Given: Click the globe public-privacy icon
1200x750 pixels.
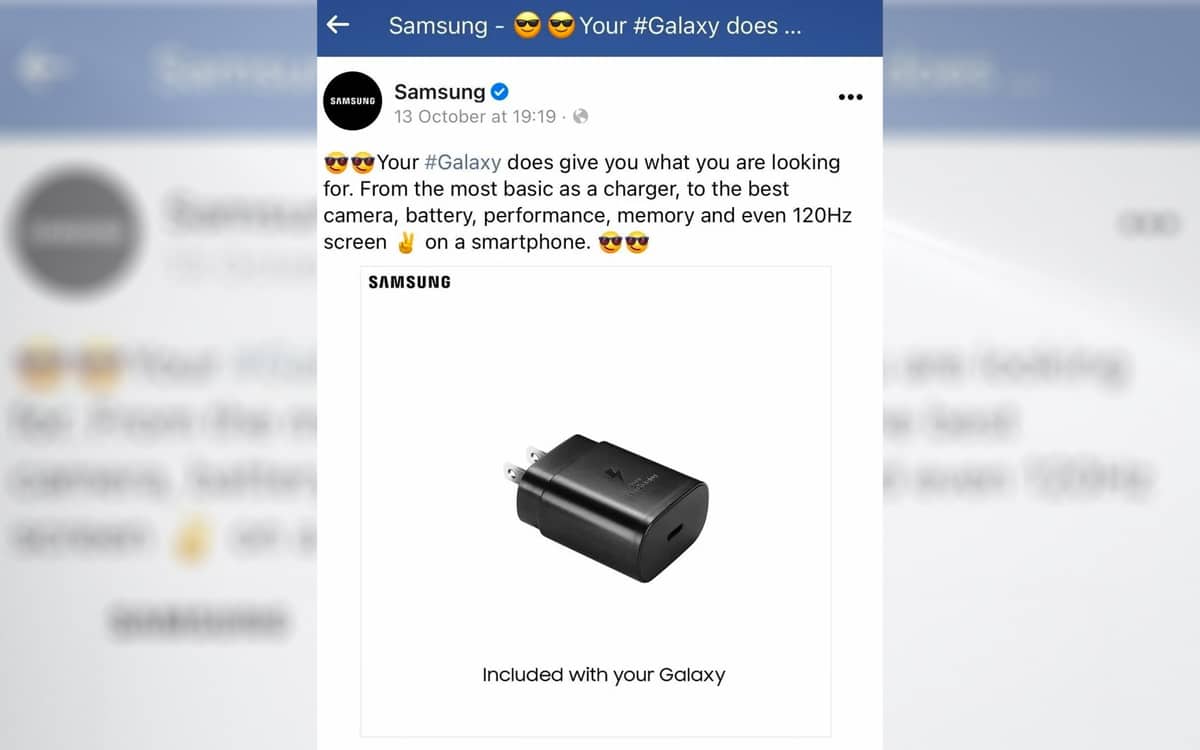Looking at the screenshot, I should click(x=580, y=117).
